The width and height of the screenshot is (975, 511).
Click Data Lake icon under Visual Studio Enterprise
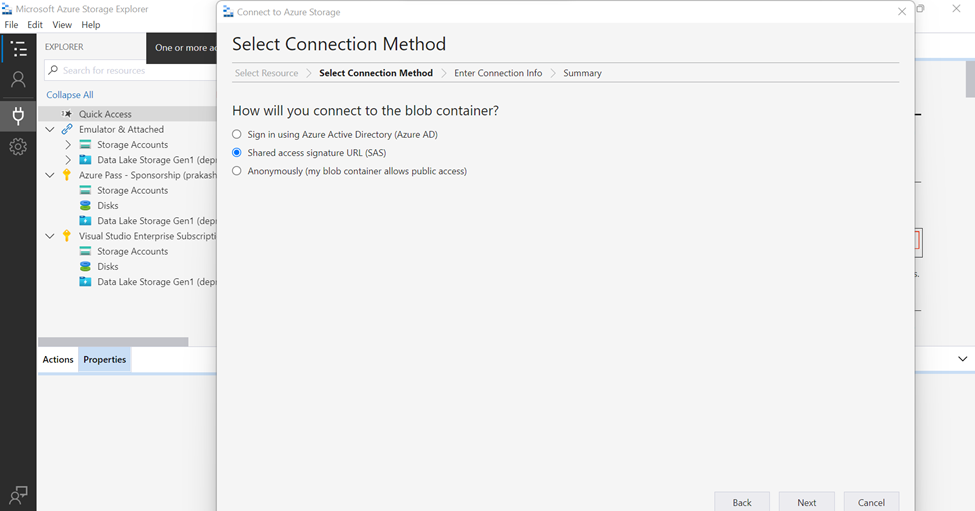85,282
